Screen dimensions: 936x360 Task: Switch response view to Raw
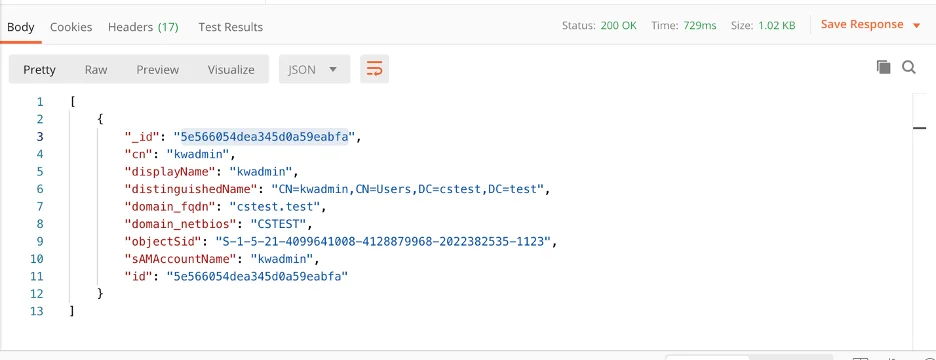[x=96, y=69]
